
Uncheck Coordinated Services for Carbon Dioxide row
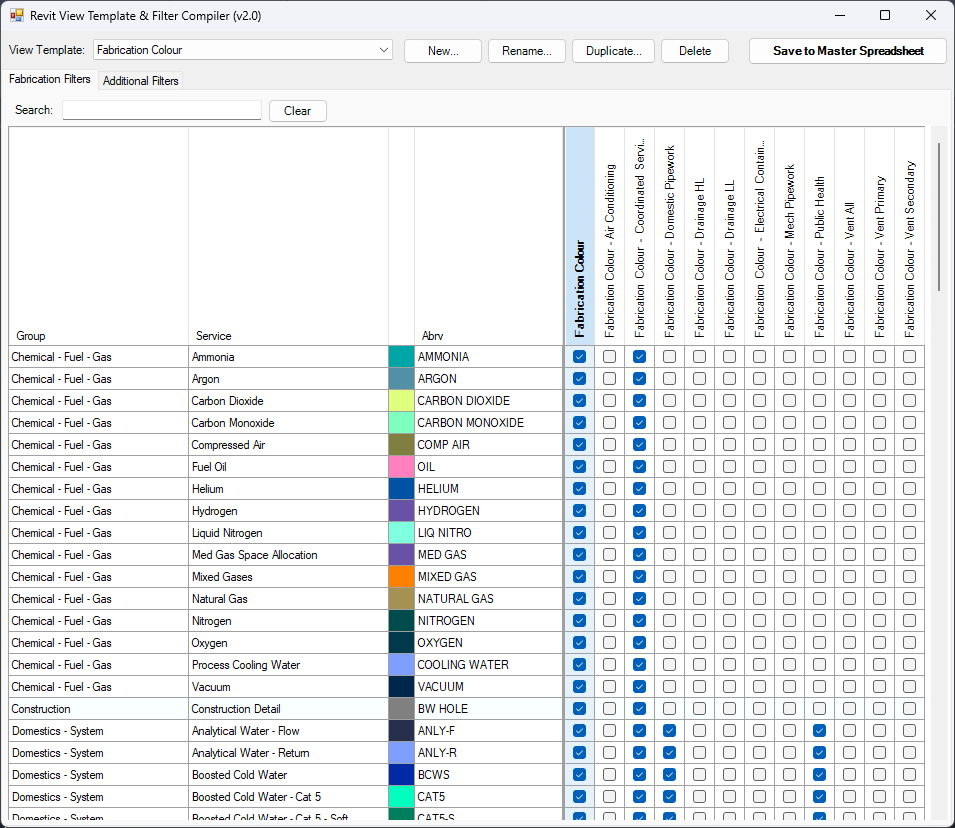click(x=639, y=400)
